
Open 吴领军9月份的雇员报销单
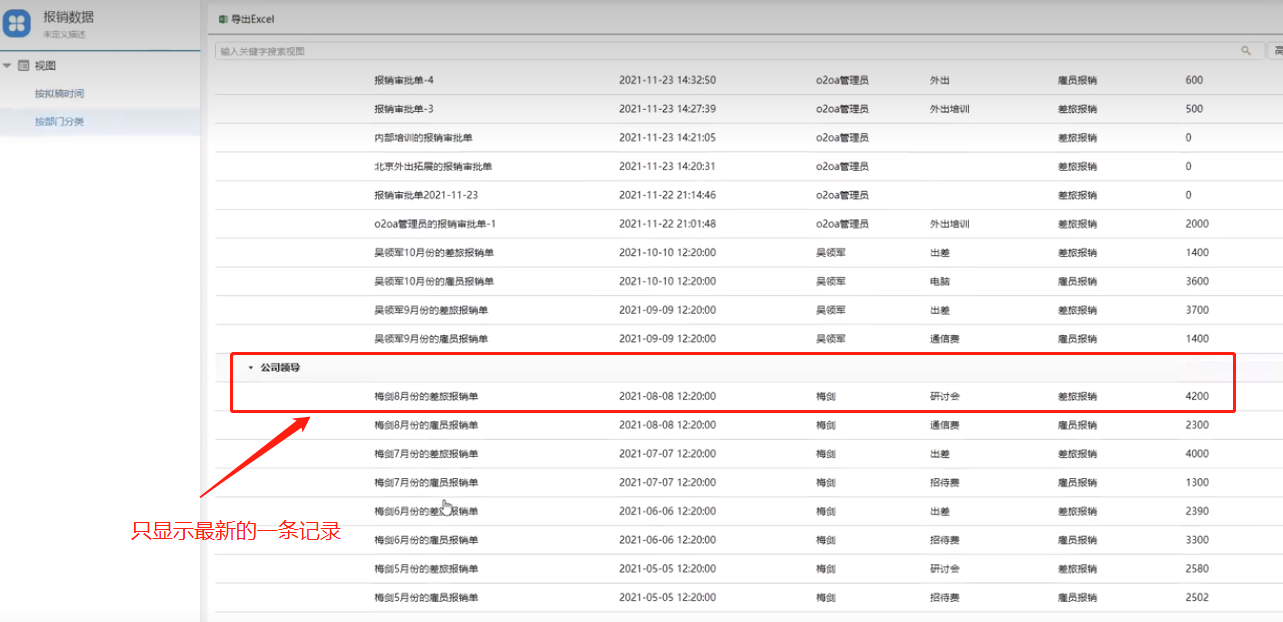point(431,339)
